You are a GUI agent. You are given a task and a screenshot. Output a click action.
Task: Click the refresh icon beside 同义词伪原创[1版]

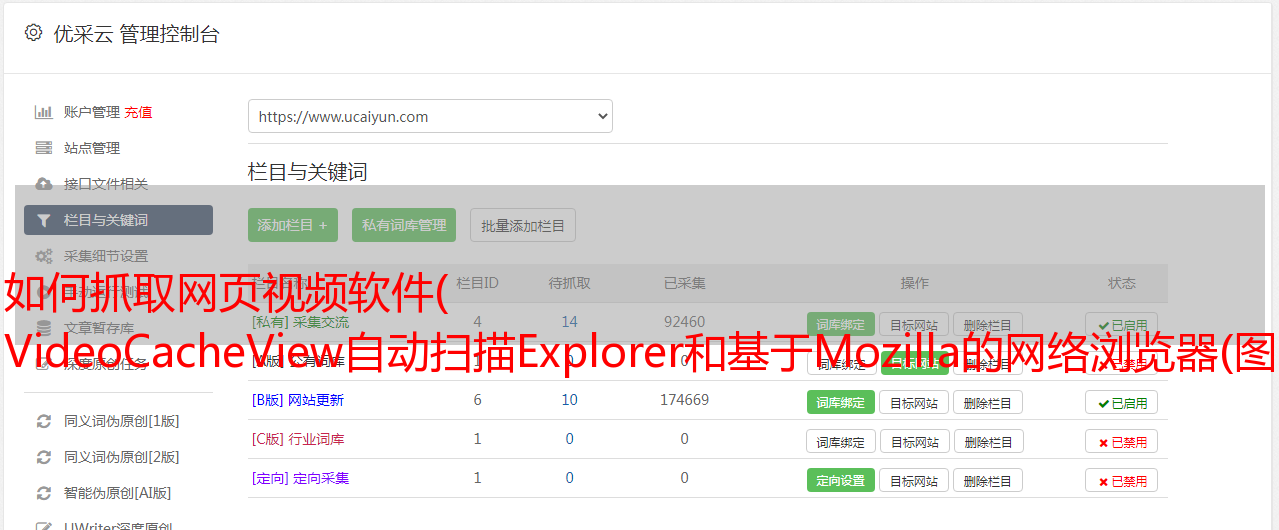pyautogui.click(x=43, y=421)
